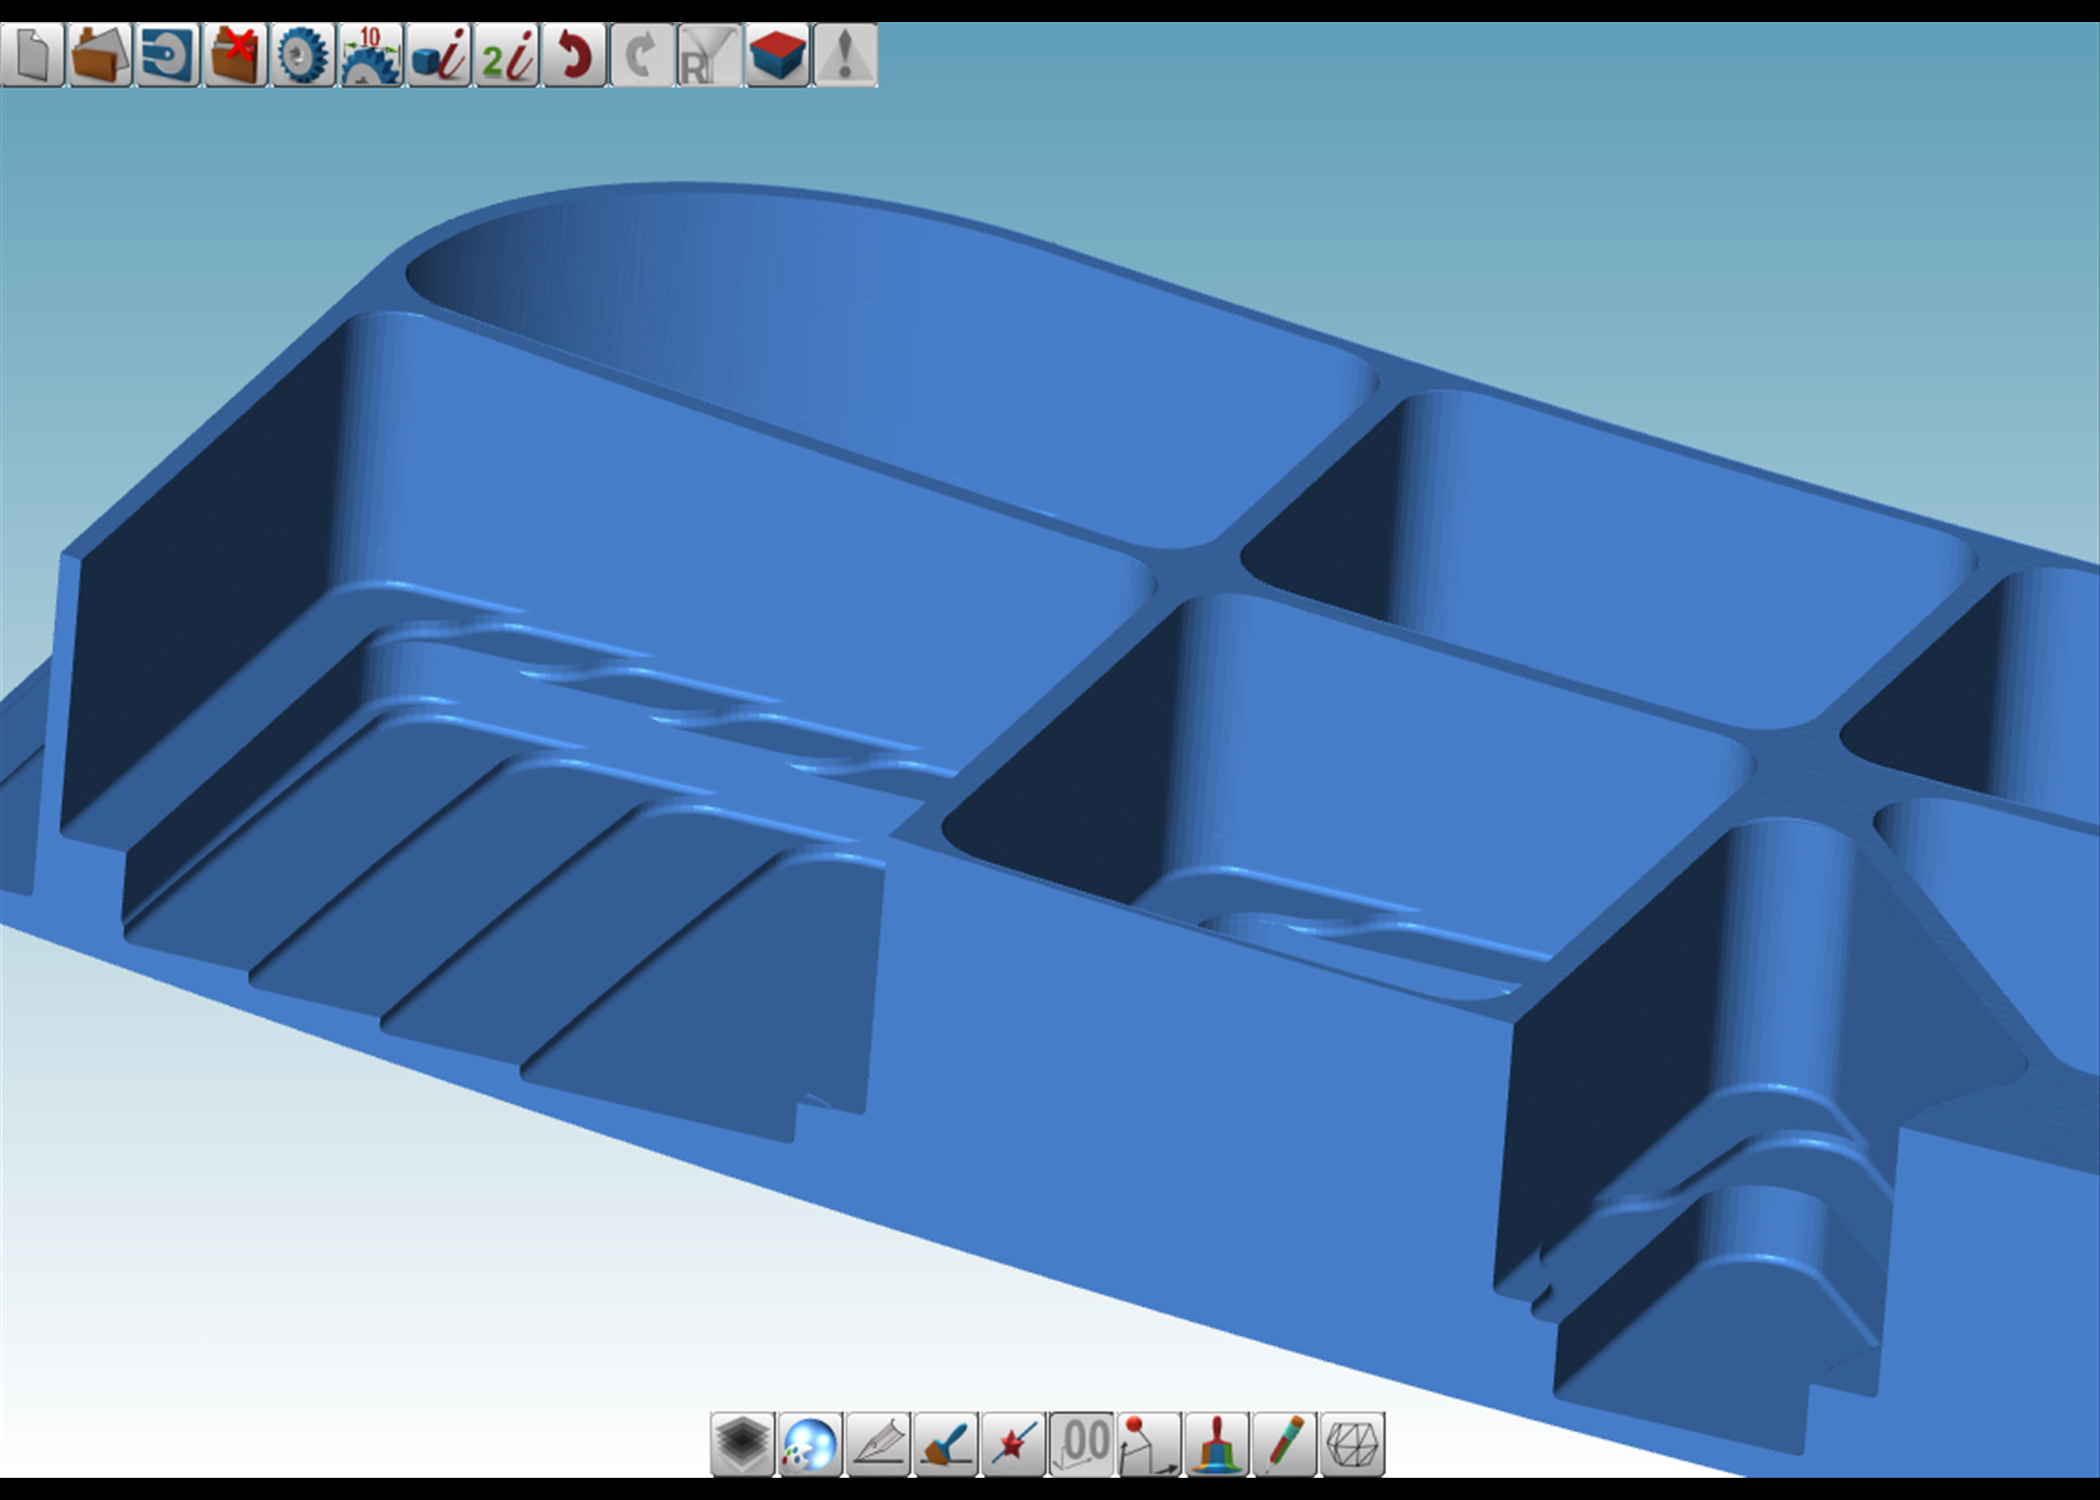This screenshot has width=2100, height=1500.
Task: Click the blue disk save icon
Action: pyautogui.click(x=167, y=55)
